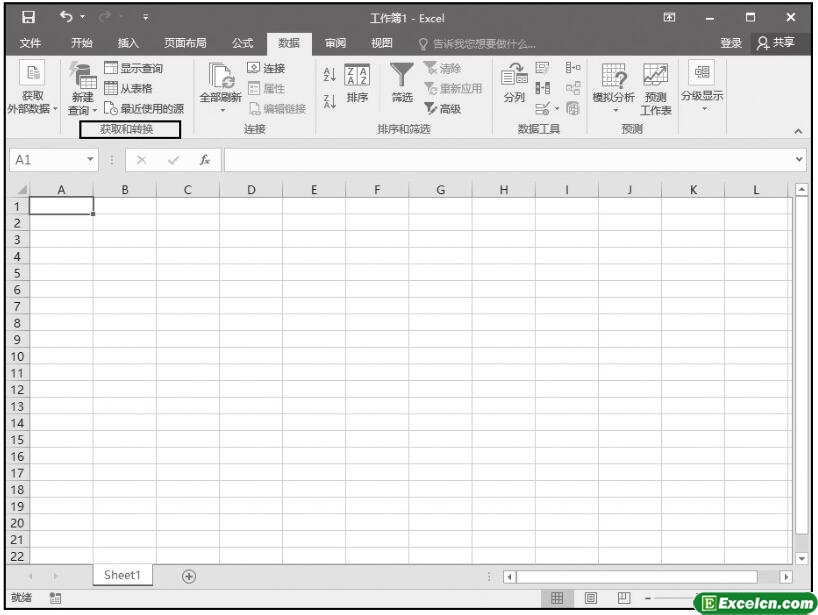Switch to Review (审阅) tab
This screenshot has width=818, height=615.
(x=335, y=43)
